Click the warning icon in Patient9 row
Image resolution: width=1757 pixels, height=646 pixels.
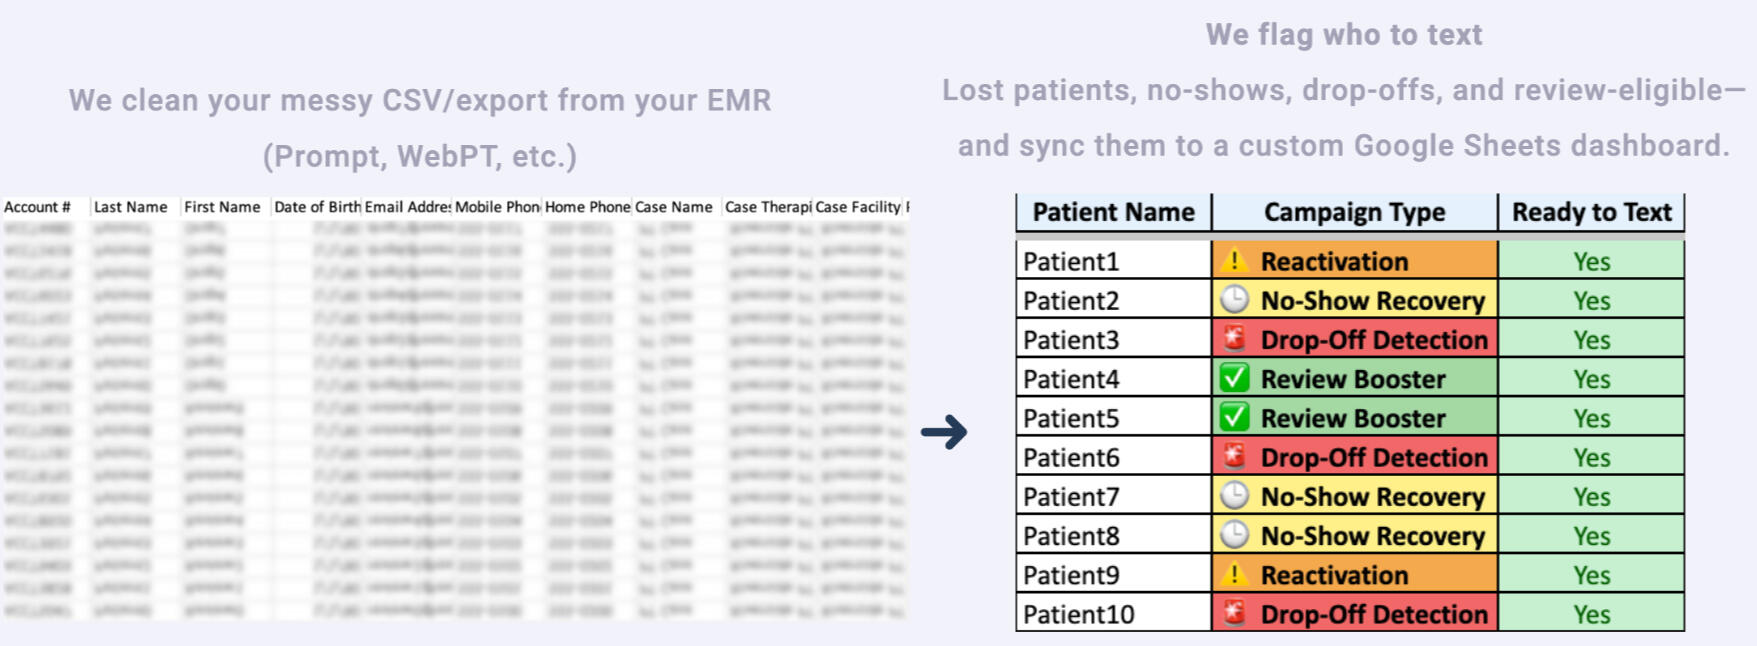(x=1235, y=575)
